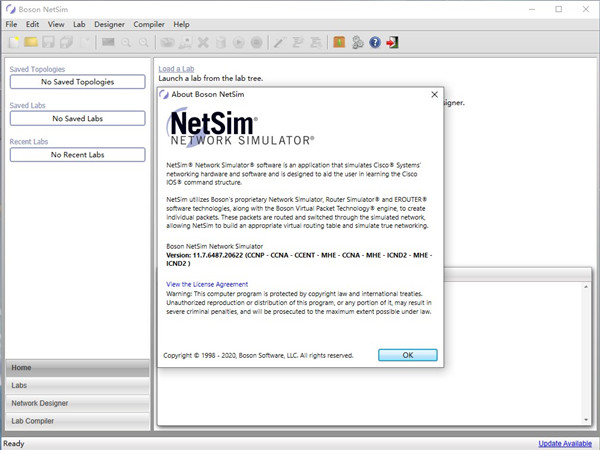This screenshot has height=450, width=600.
Task: Open the View menu
Action: (56, 24)
